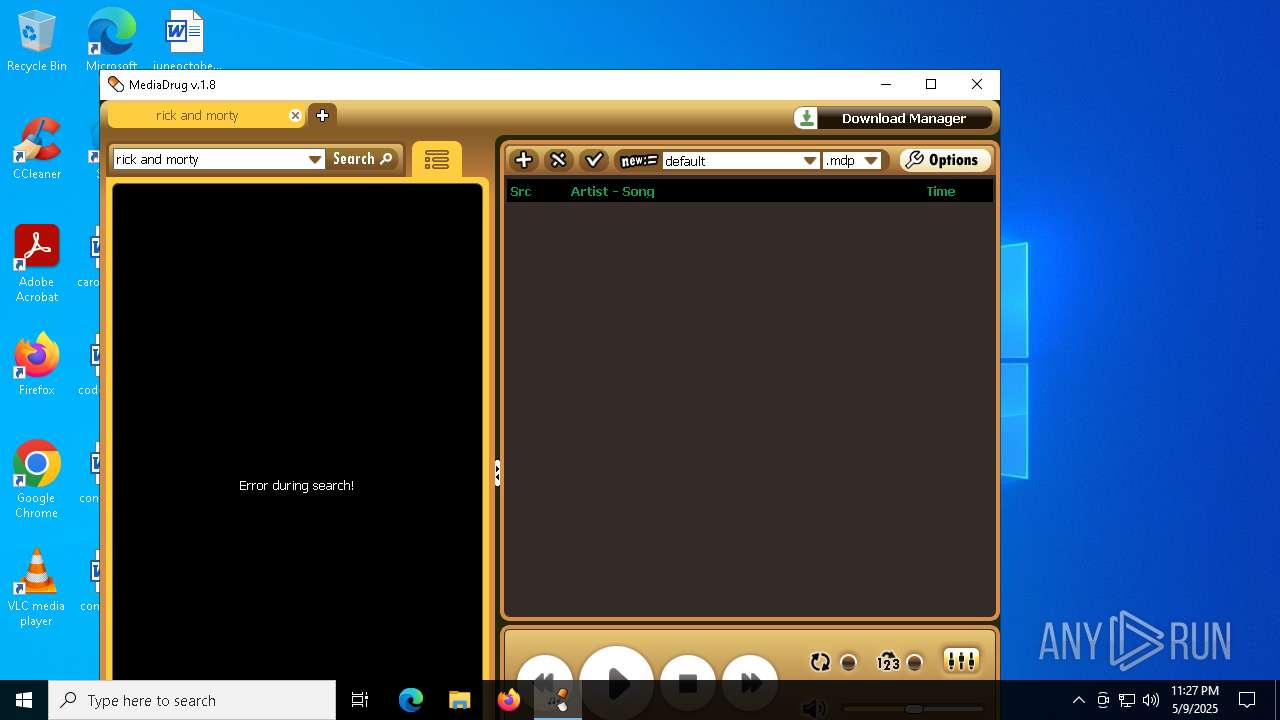1280x720 pixels.
Task: Open the CCleaner desktop shortcut
Action: coord(37,150)
